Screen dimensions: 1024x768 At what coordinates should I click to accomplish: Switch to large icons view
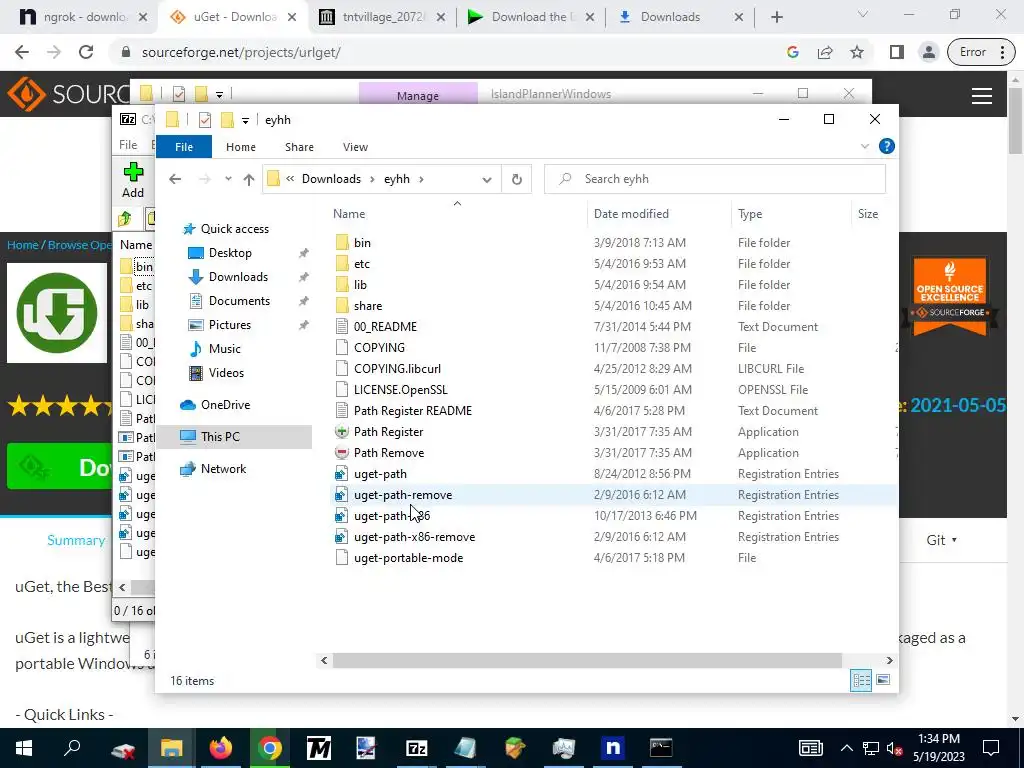click(883, 680)
